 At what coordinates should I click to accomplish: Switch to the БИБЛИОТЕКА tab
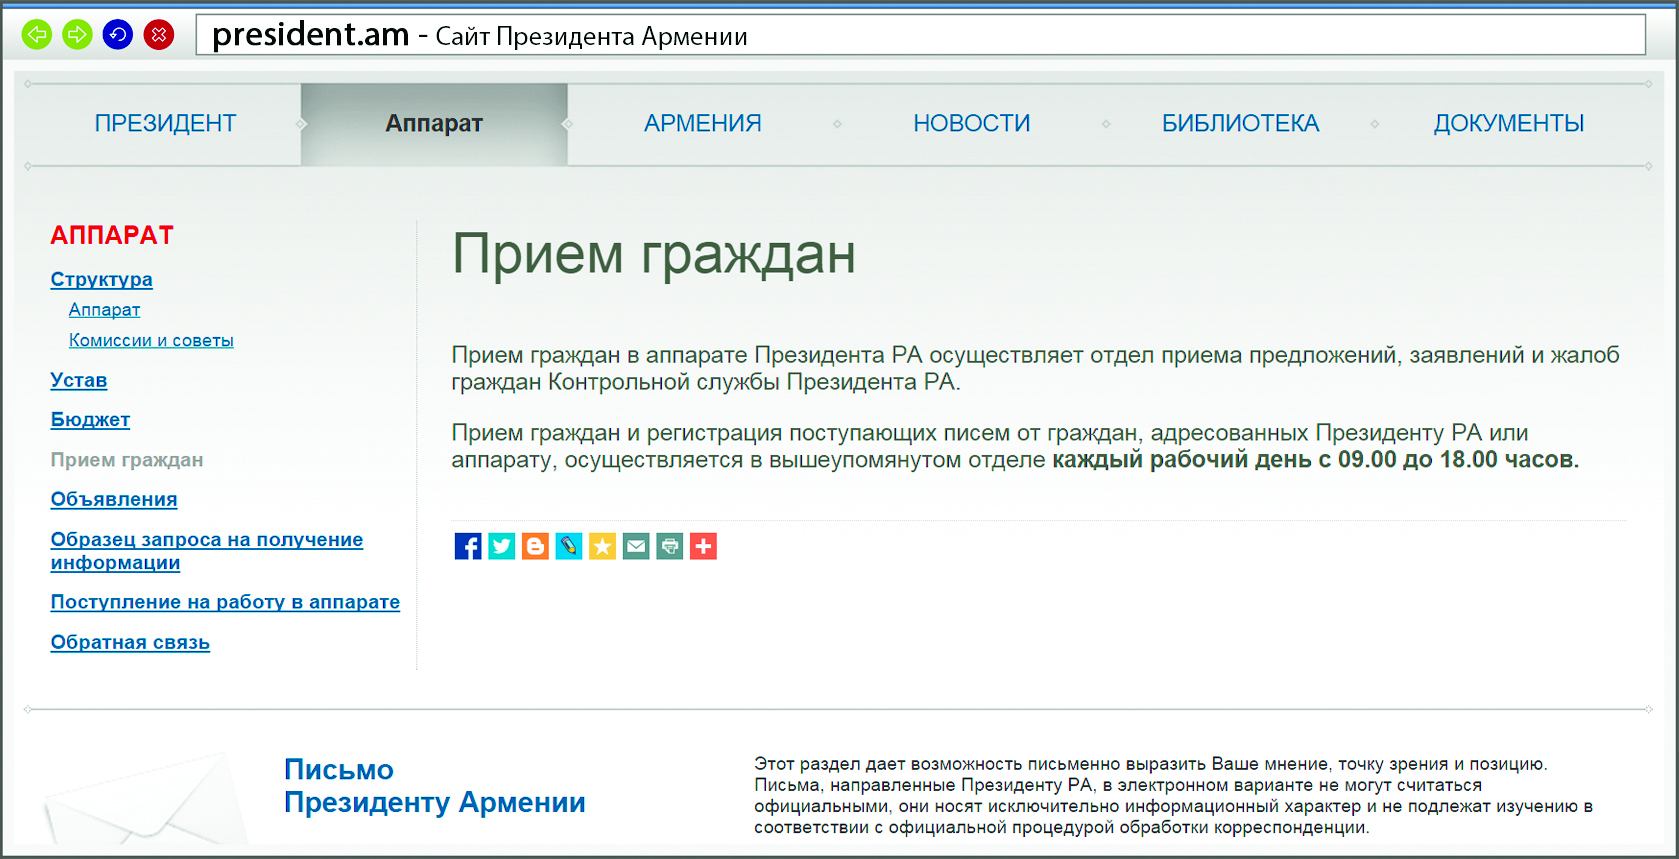pos(1240,124)
